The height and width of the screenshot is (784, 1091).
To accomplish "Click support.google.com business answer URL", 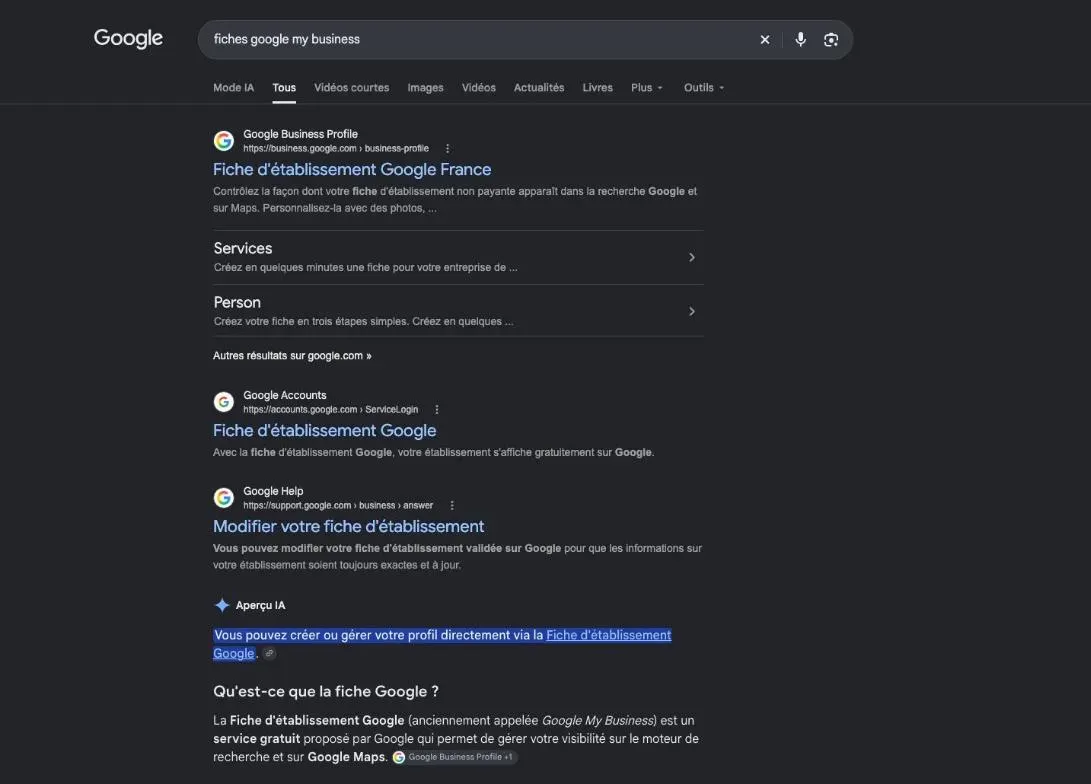I will coord(338,506).
